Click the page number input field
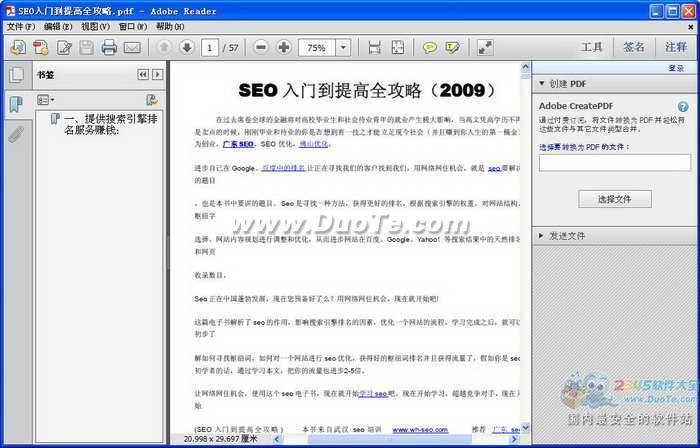 pos(211,47)
